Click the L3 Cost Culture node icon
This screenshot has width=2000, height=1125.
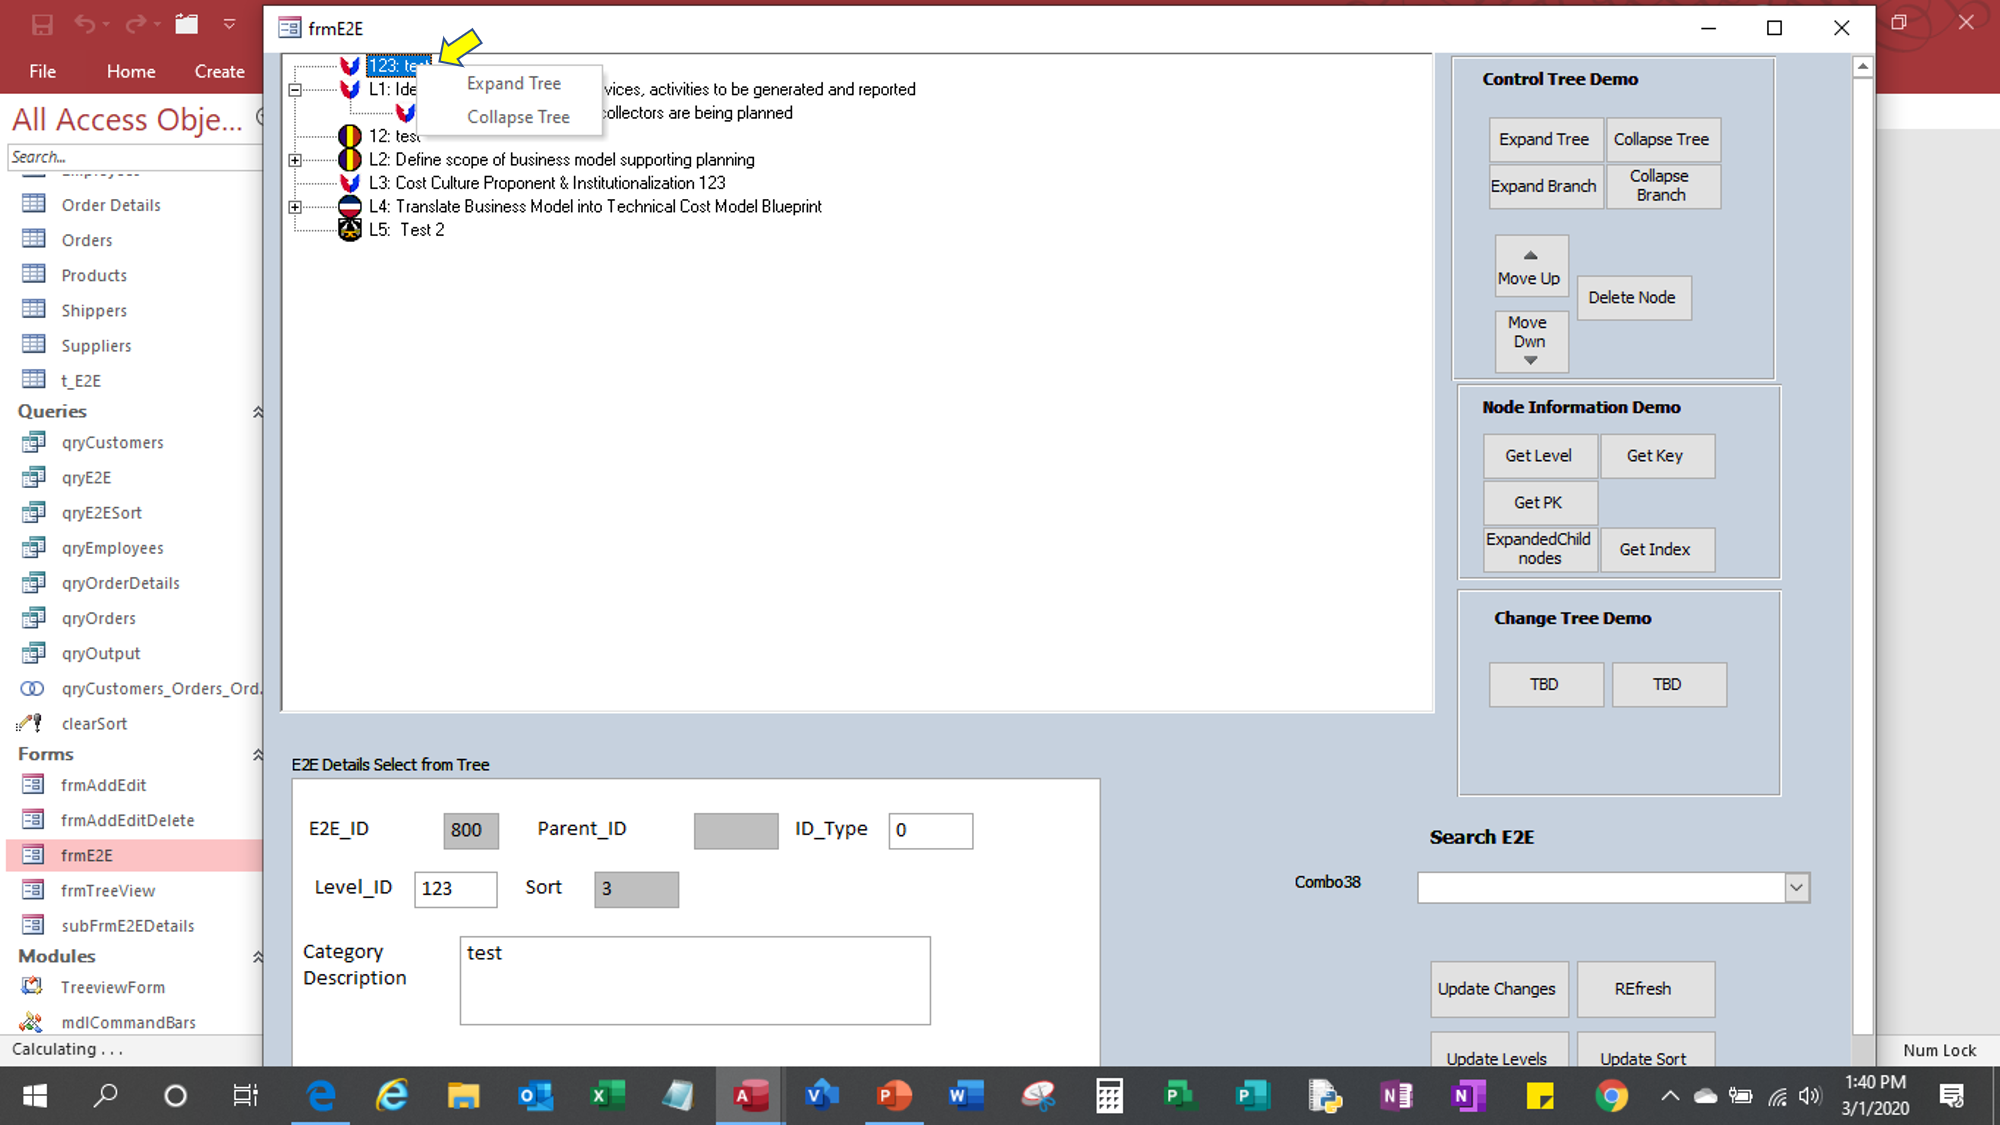pos(350,183)
